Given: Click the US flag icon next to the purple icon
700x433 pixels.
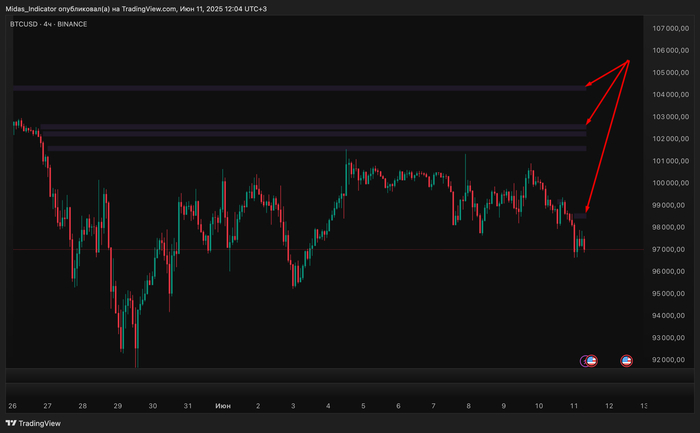Looking at the screenshot, I should (592, 360).
